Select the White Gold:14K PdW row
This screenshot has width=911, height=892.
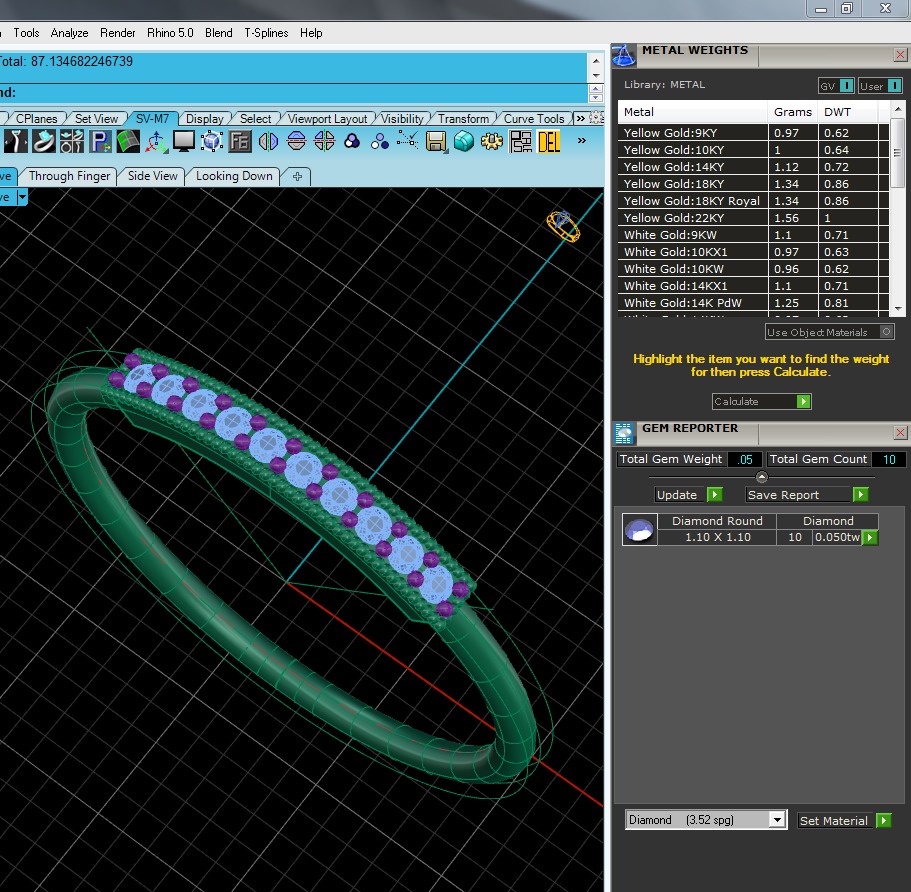752,303
